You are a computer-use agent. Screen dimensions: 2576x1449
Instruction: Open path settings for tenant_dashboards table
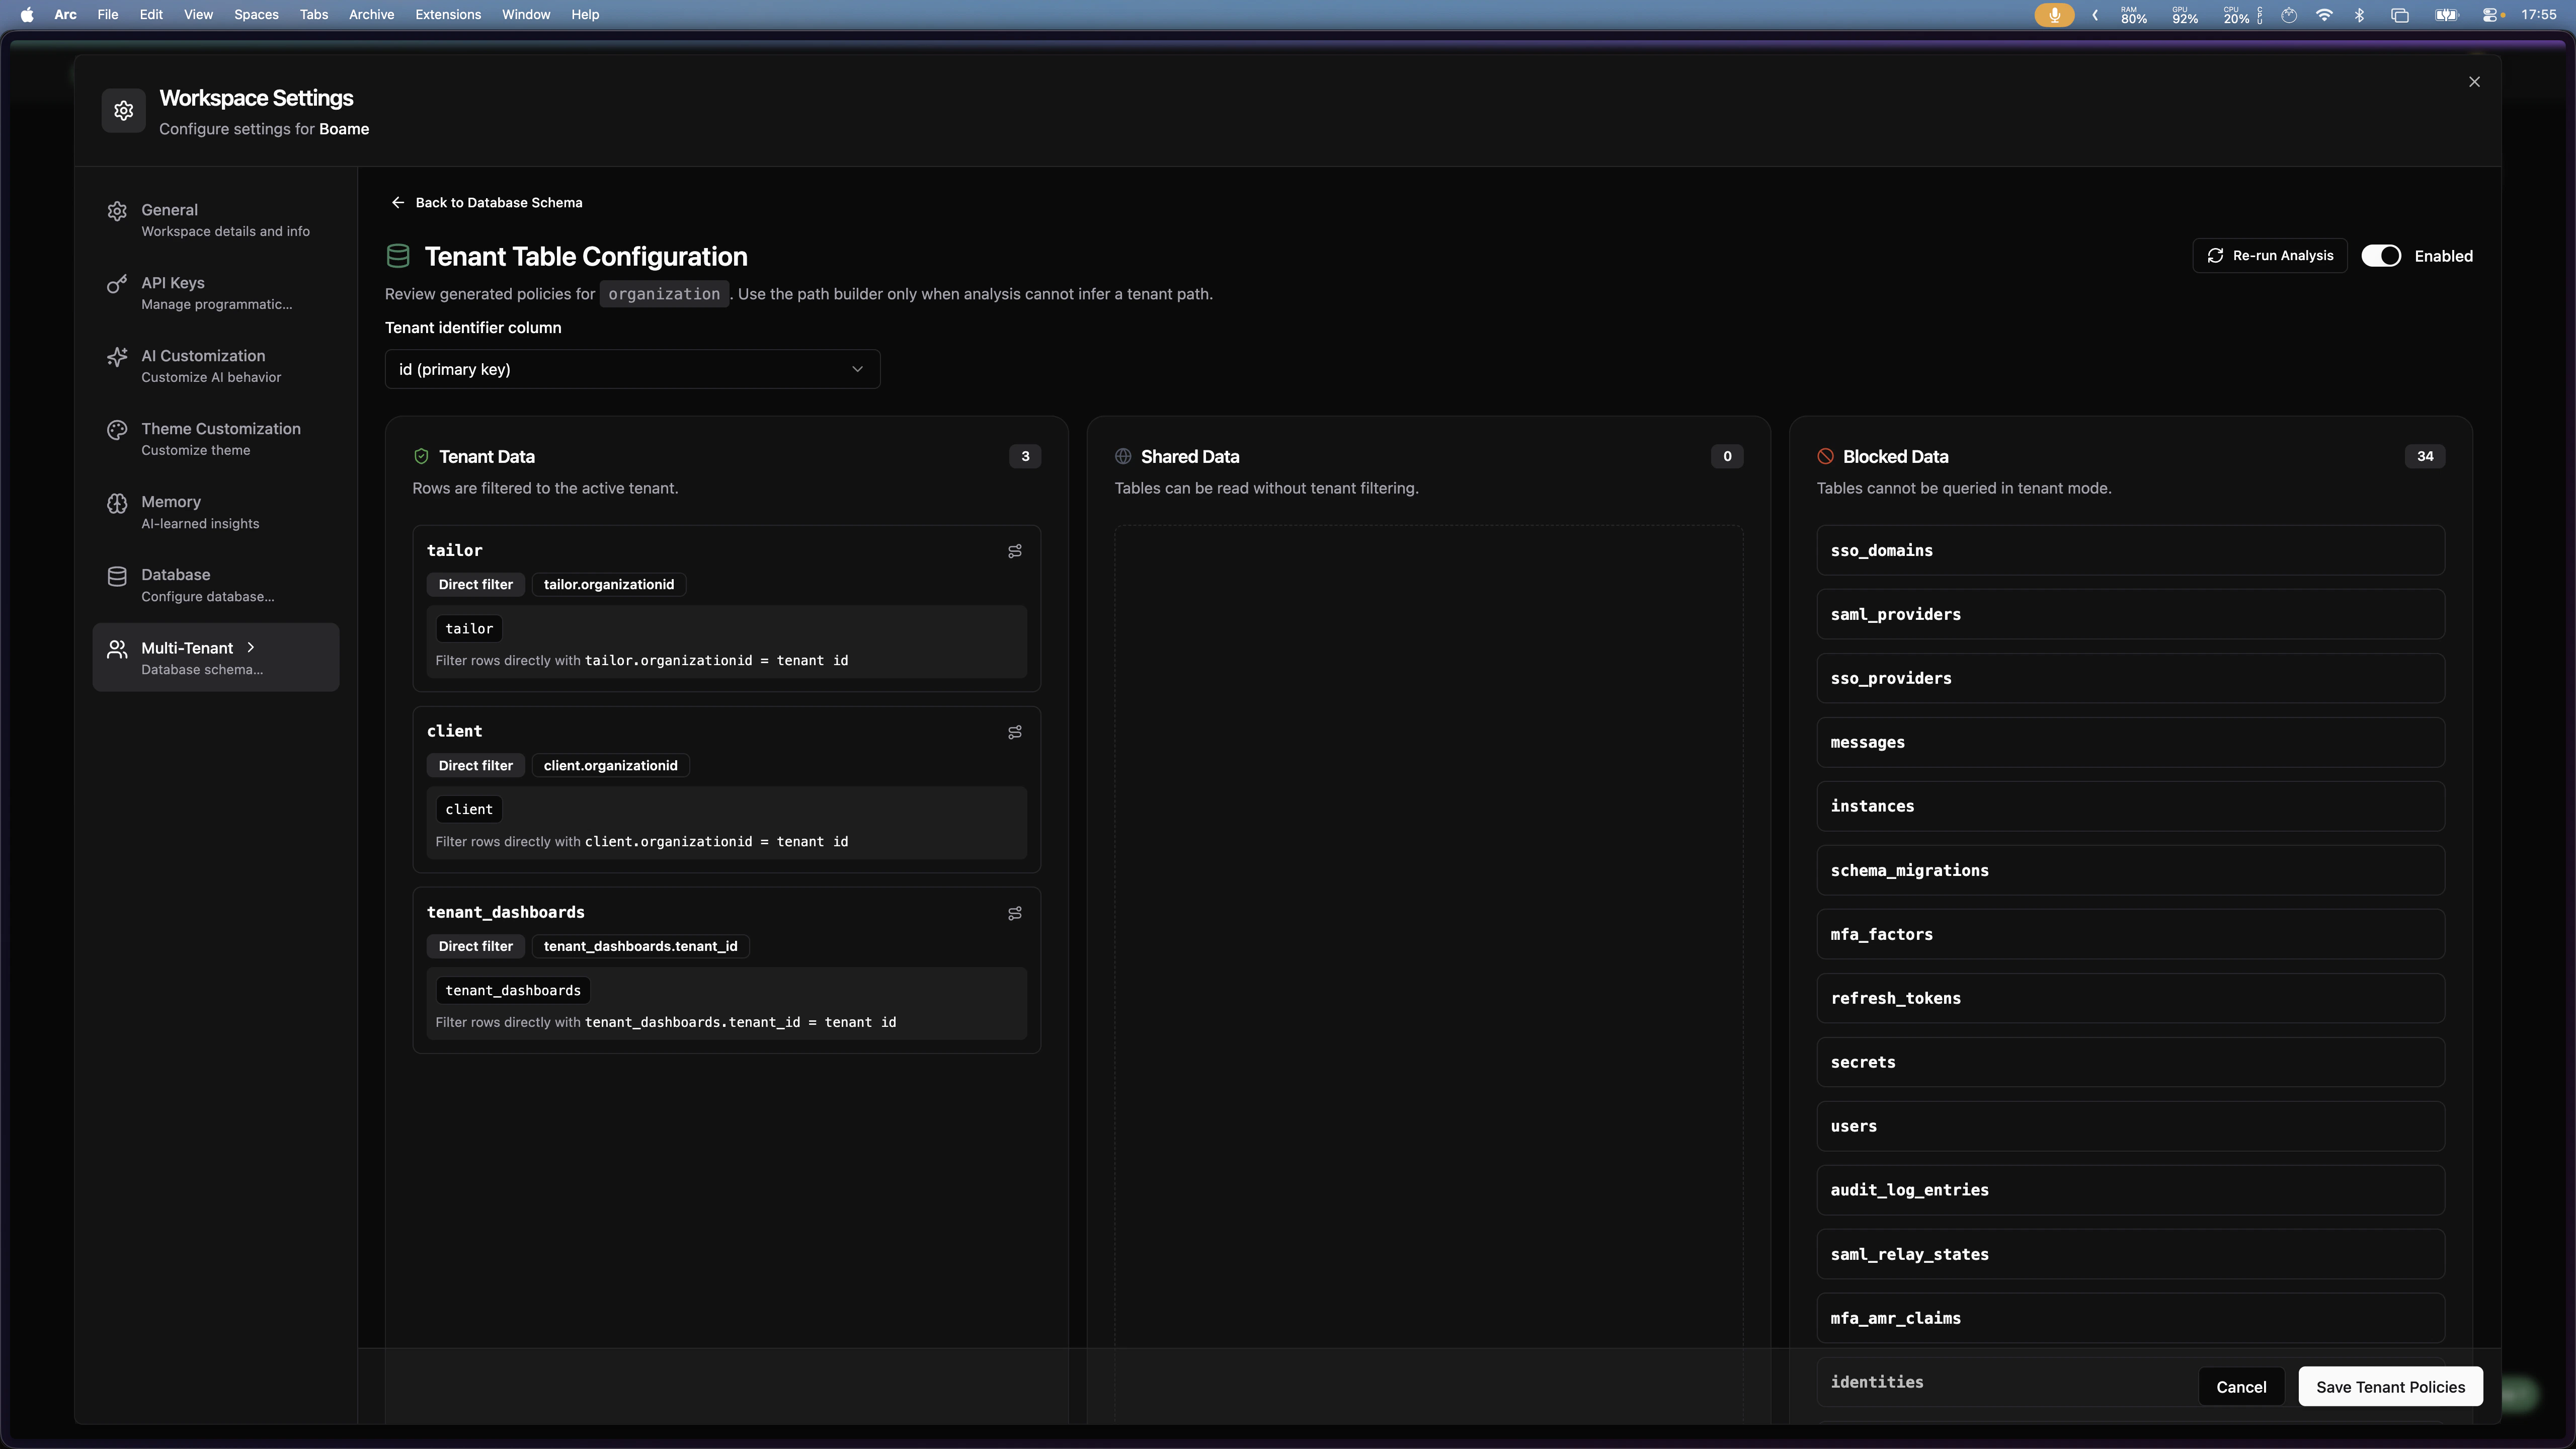pyautogui.click(x=1015, y=913)
